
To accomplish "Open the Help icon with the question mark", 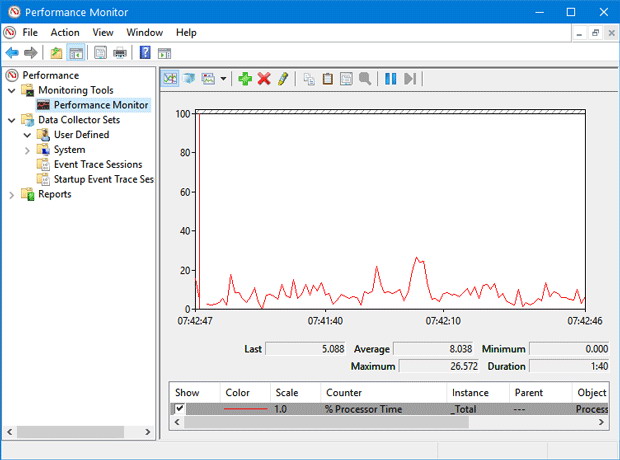I will (x=145, y=53).
